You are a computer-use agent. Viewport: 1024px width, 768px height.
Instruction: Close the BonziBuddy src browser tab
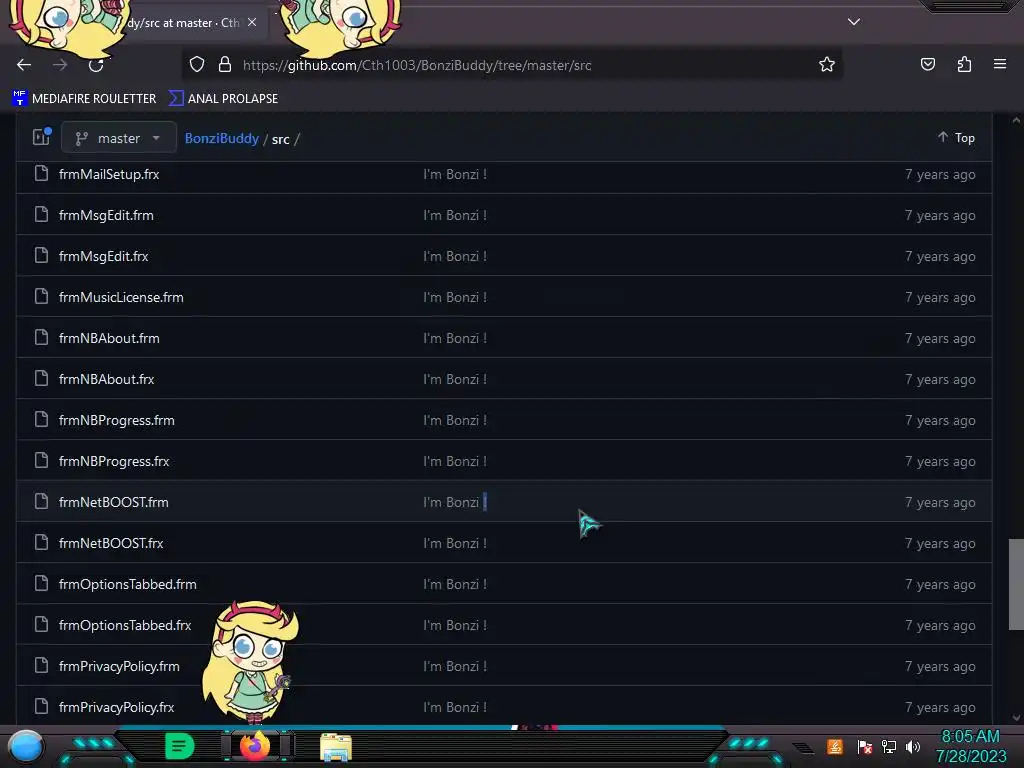click(252, 22)
